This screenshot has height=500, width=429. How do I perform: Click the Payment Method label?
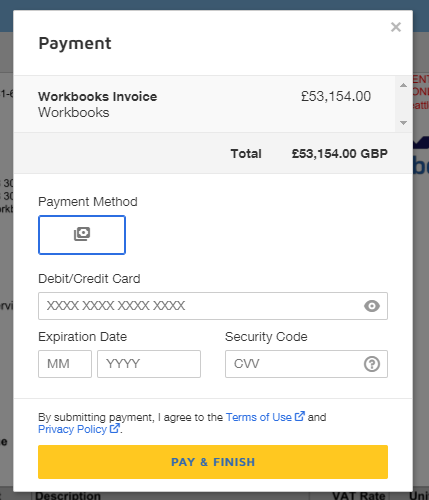click(88, 202)
